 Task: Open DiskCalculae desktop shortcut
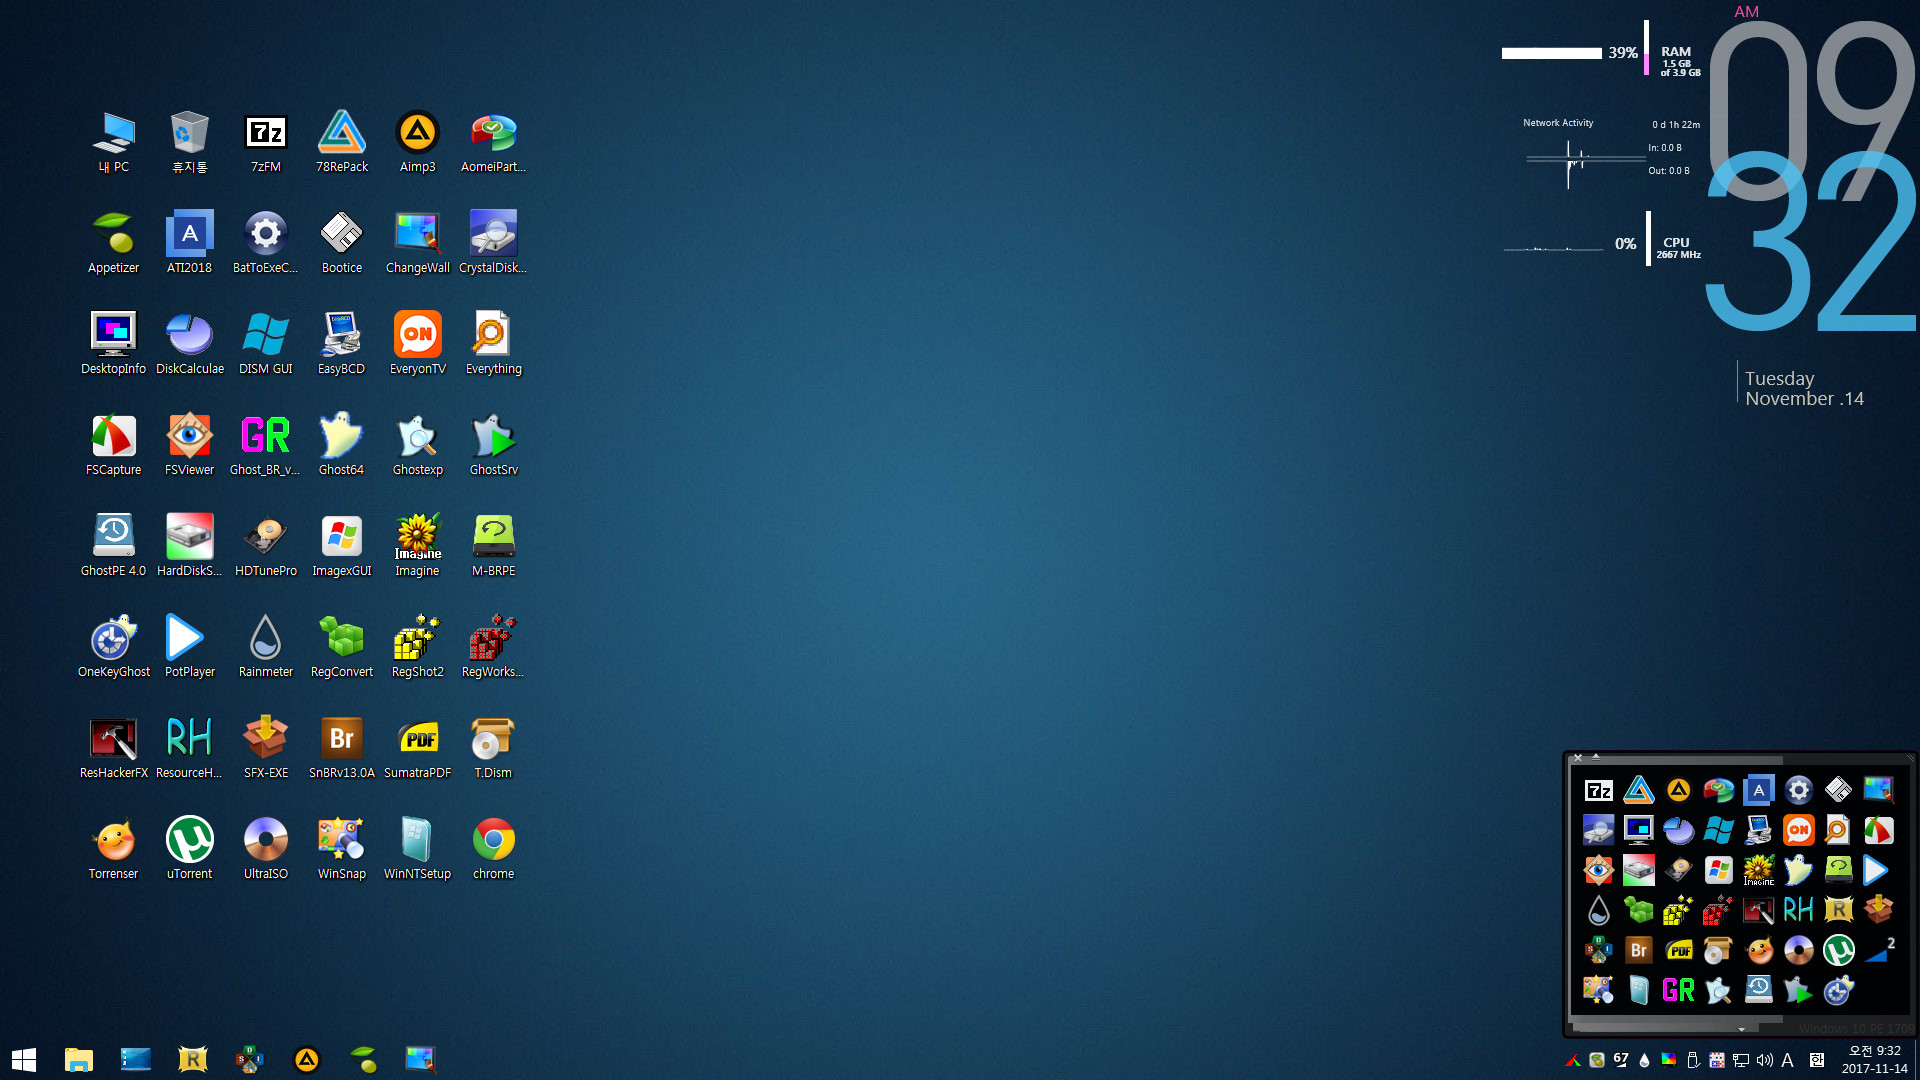pyautogui.click(x=190, y=344)
